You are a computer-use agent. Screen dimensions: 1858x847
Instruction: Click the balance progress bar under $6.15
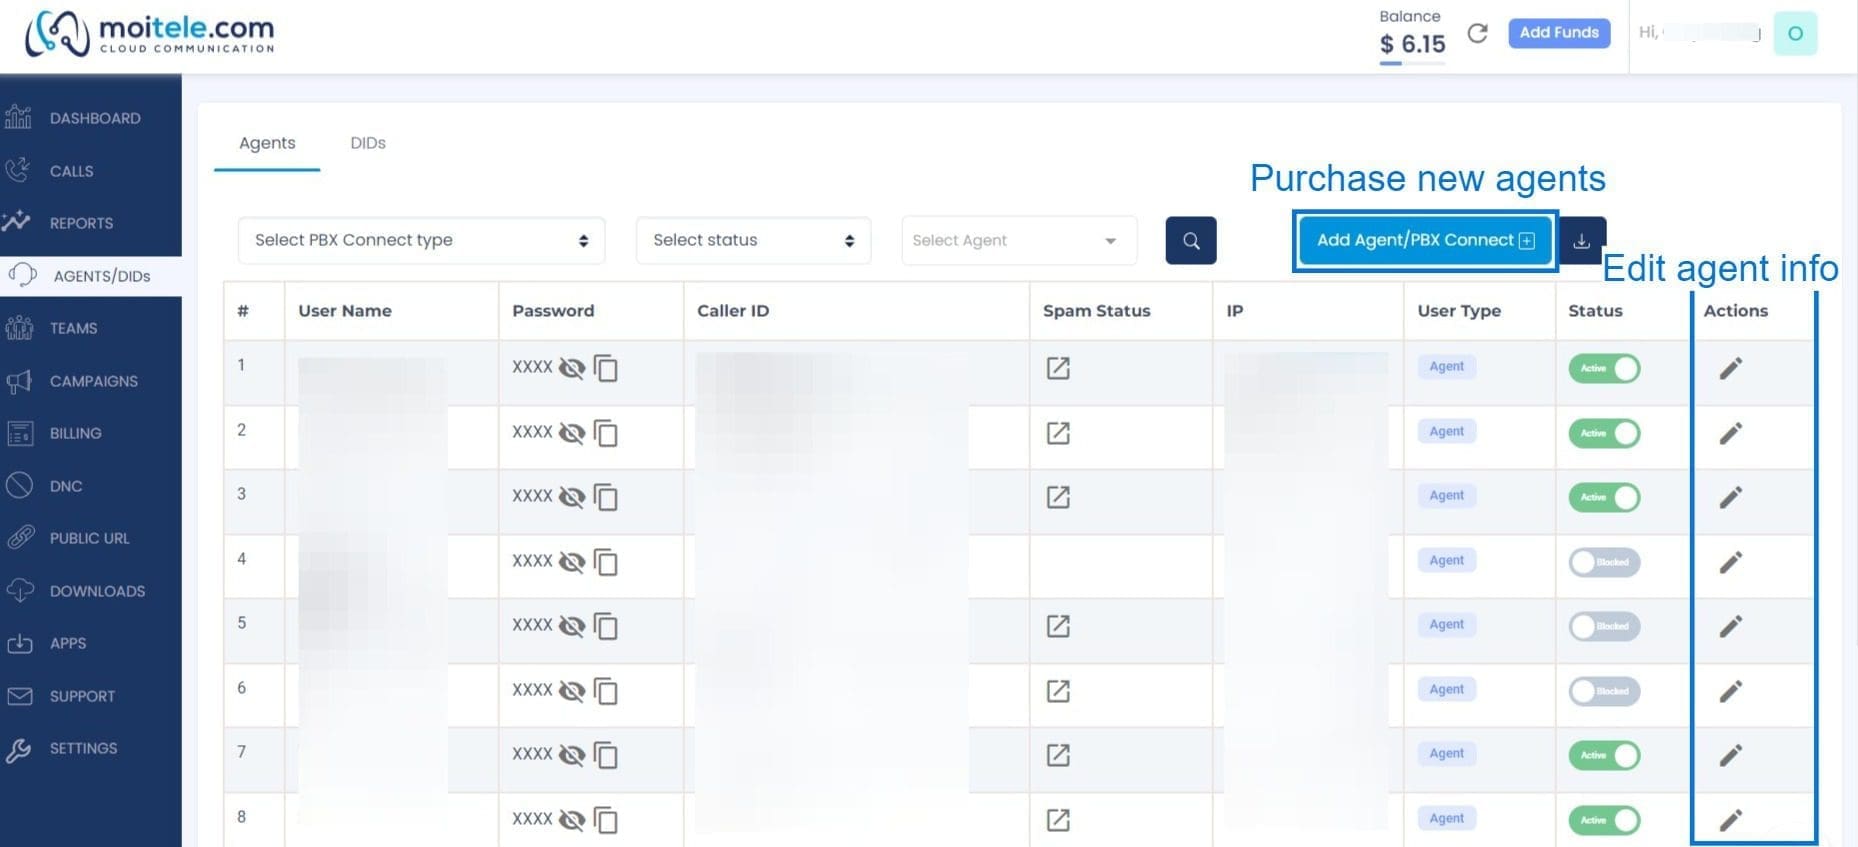[x=1412, y=64]
